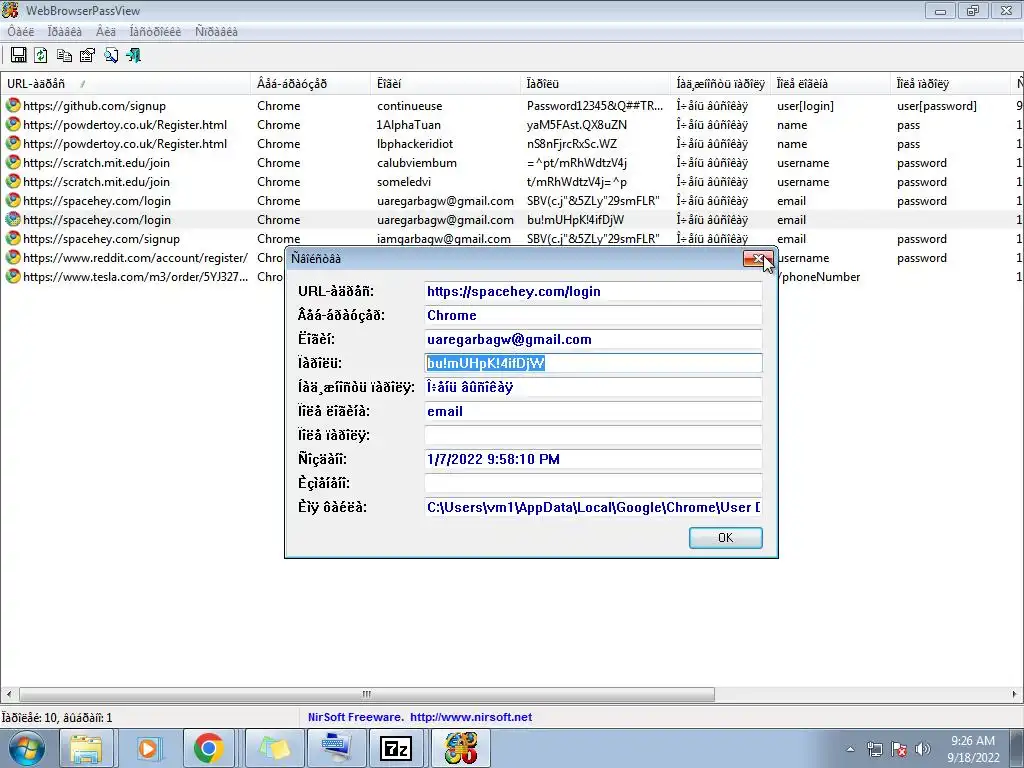Open the first menu bar item (File)
This screenshot has width=1024, height=768.
[20, 31]
